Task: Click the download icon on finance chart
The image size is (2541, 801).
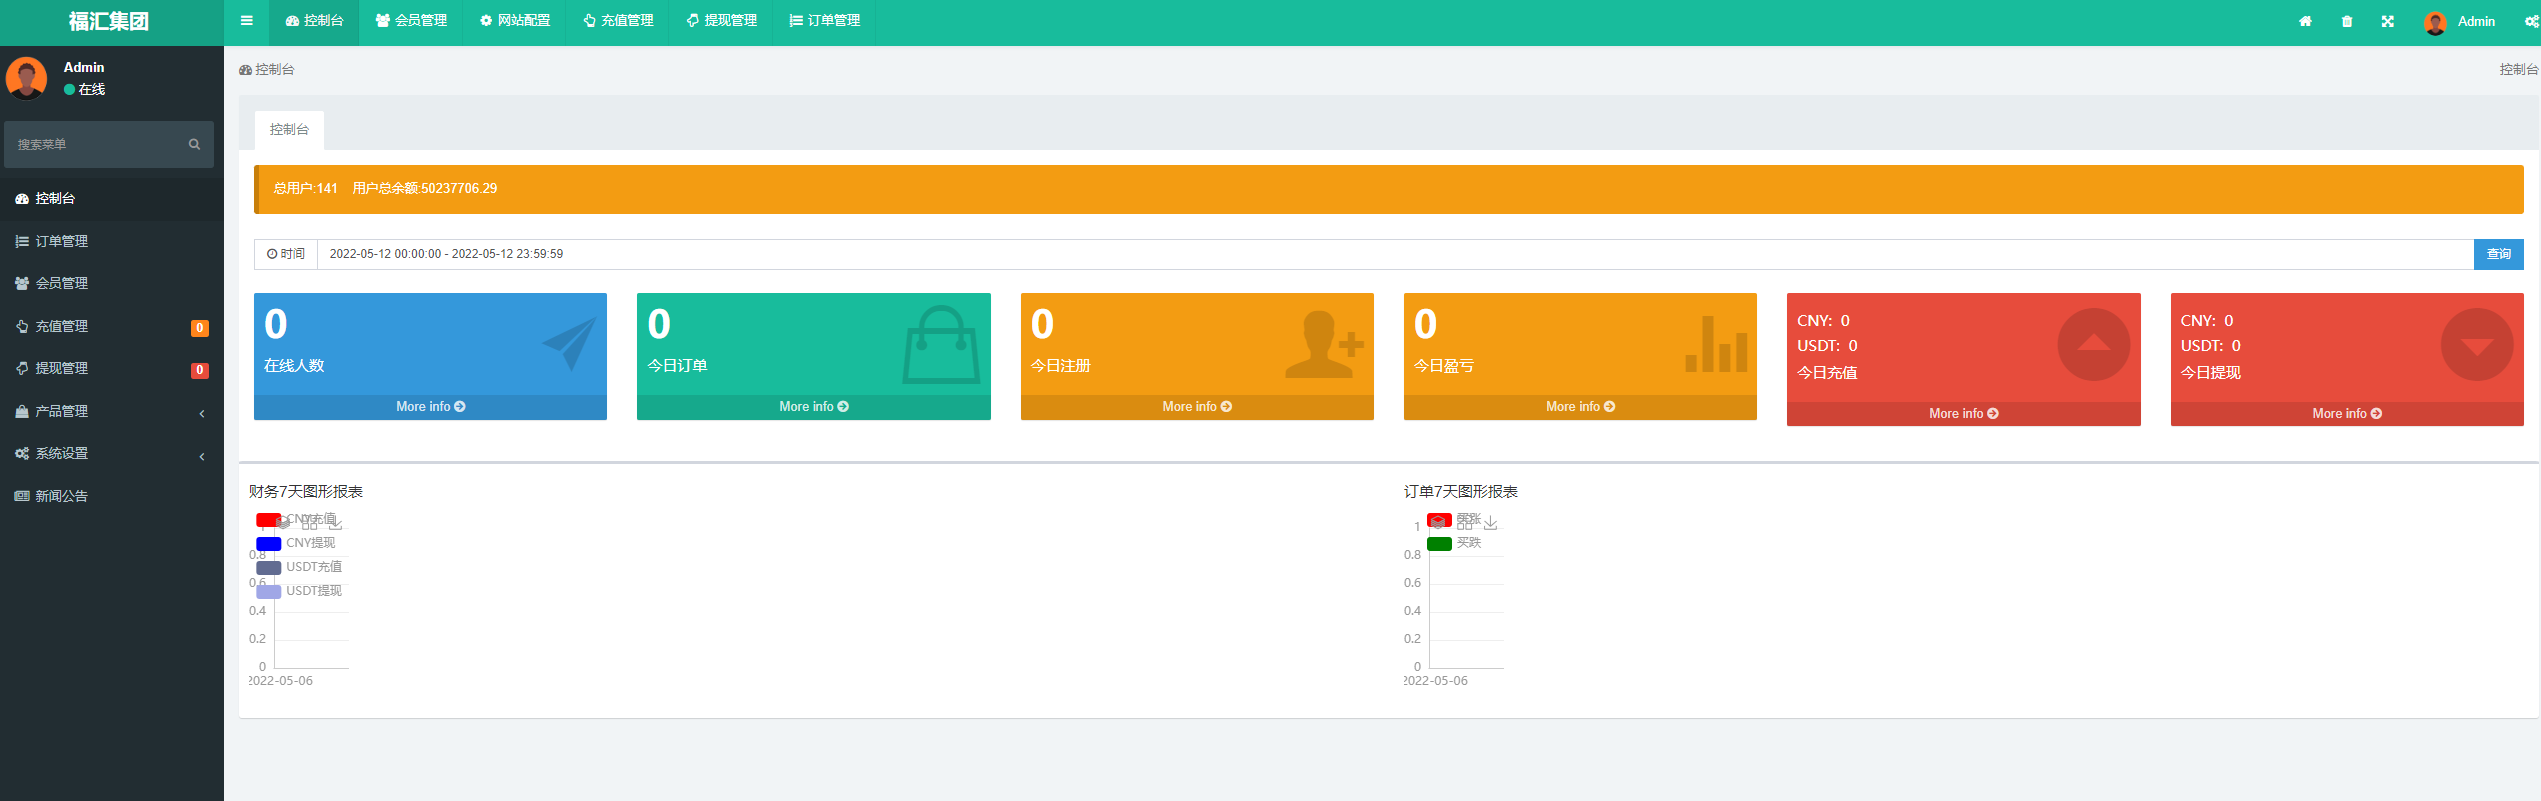Action: click(336, 523)
